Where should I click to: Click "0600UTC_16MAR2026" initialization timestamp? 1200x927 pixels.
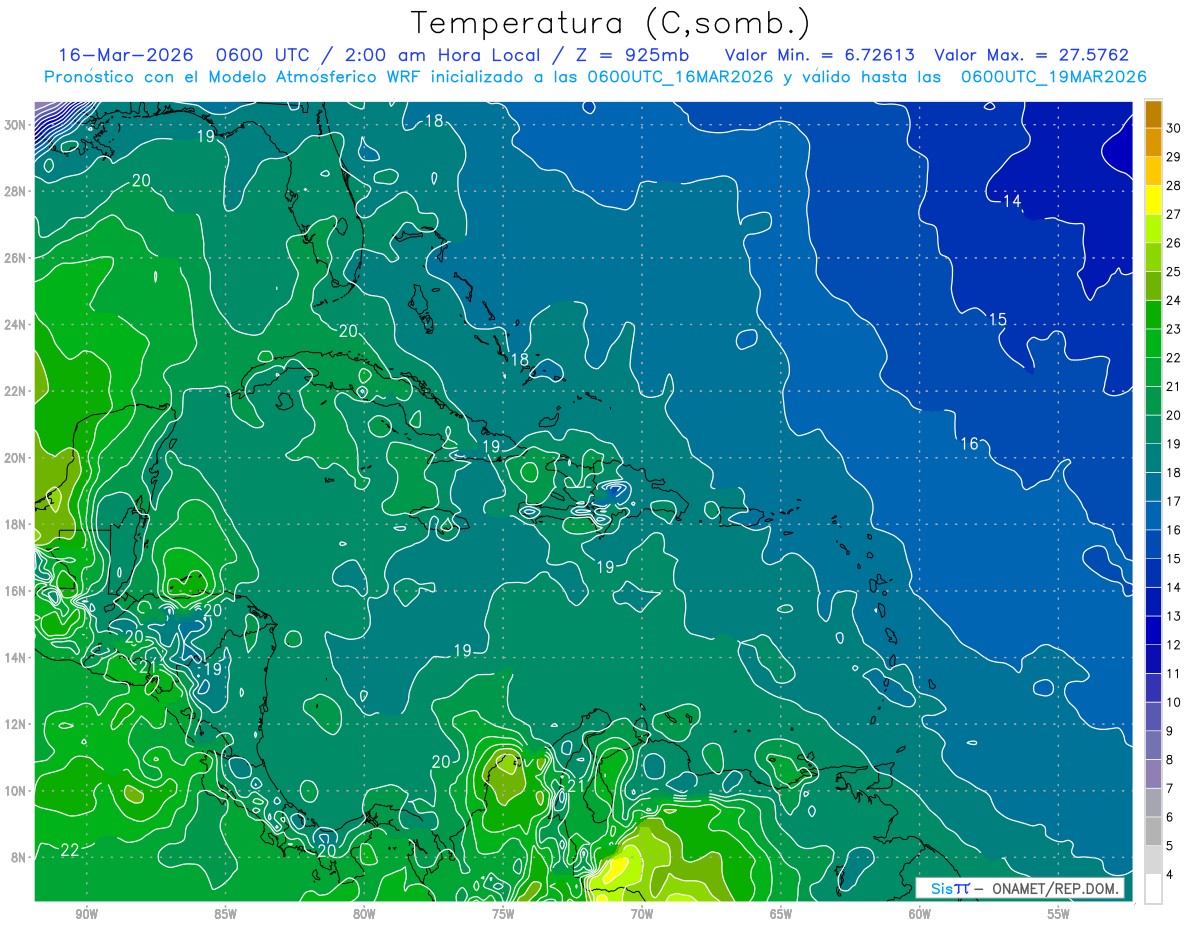coord(681,77)
